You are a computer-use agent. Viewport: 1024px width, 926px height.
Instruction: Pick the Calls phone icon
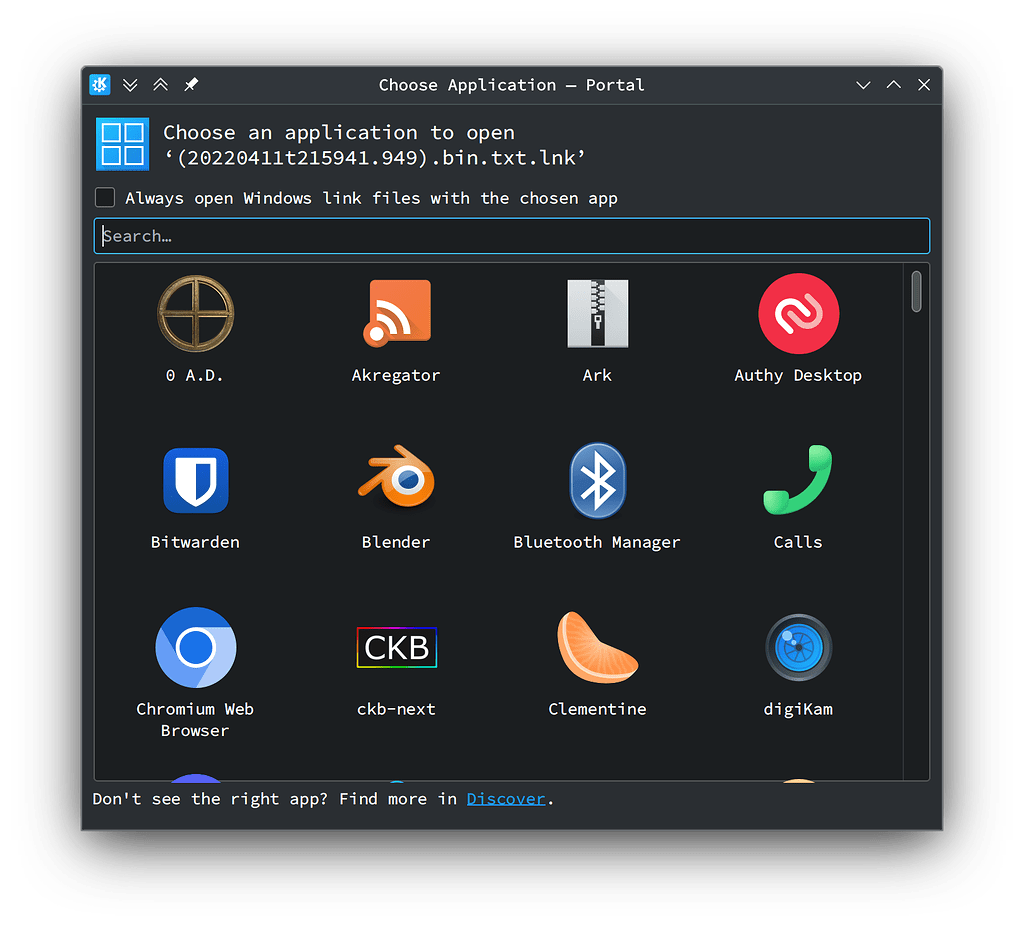[x=798, y=481]
